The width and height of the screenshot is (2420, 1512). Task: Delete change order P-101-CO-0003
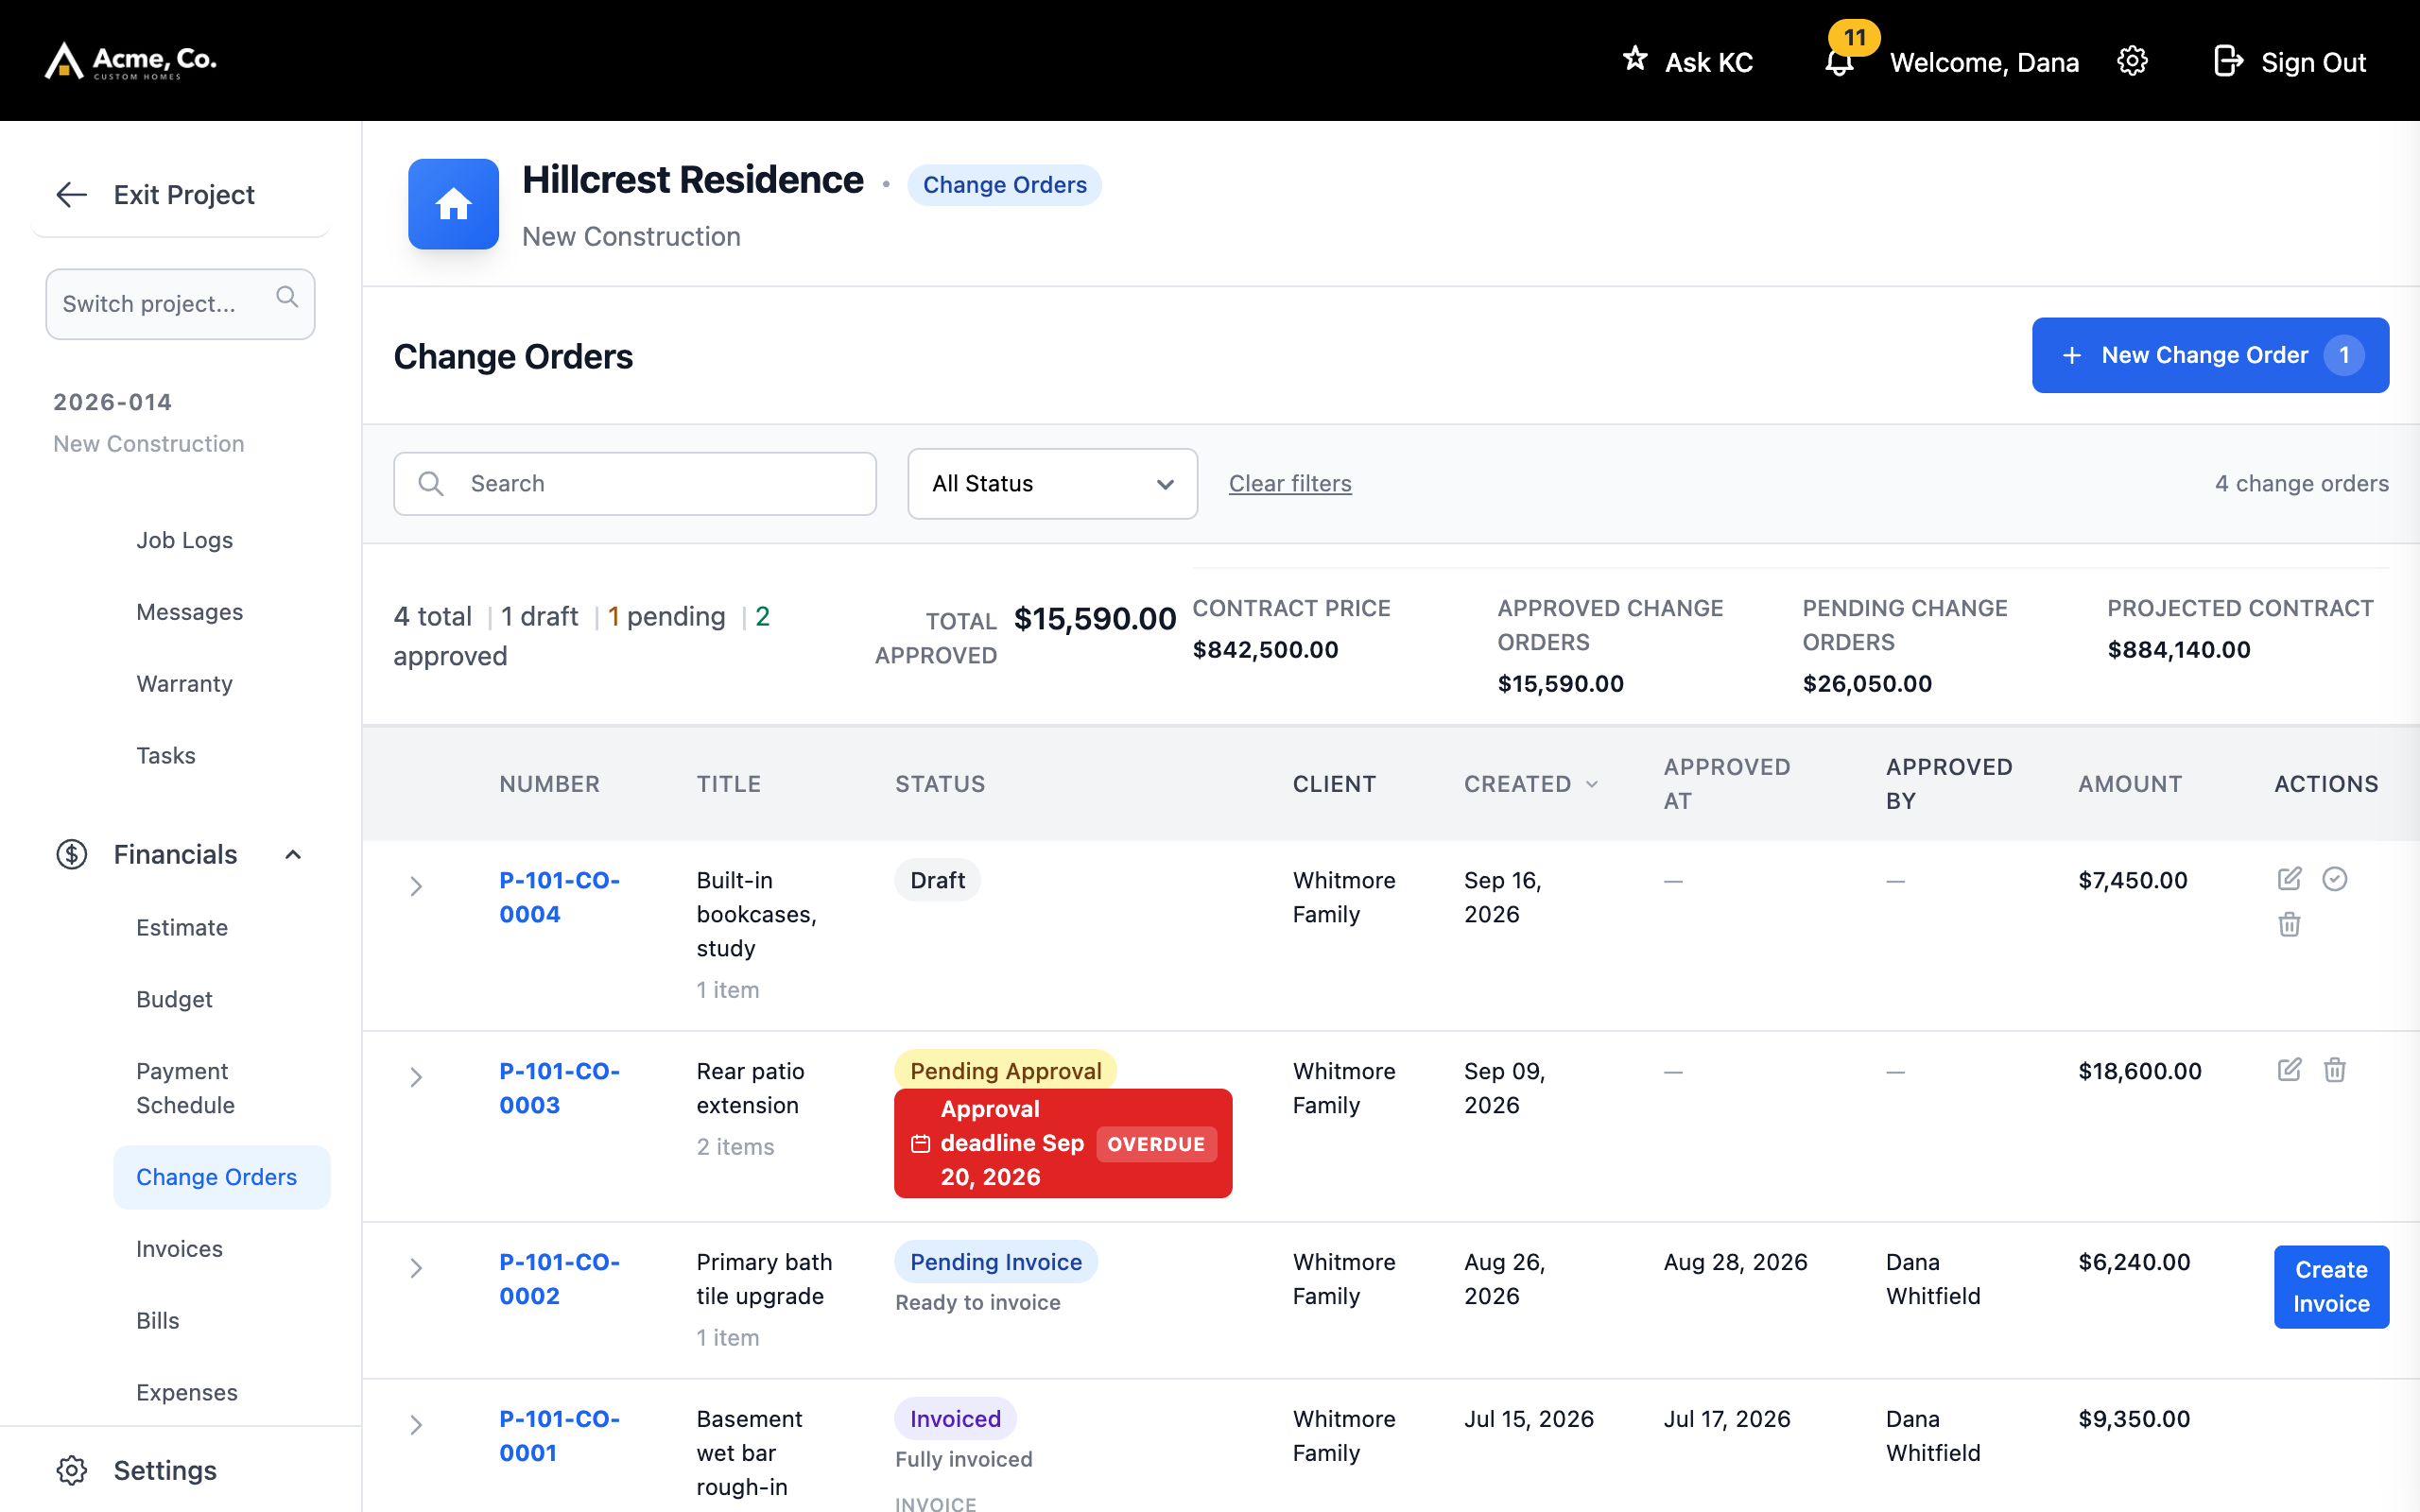click(2334, 1070)
